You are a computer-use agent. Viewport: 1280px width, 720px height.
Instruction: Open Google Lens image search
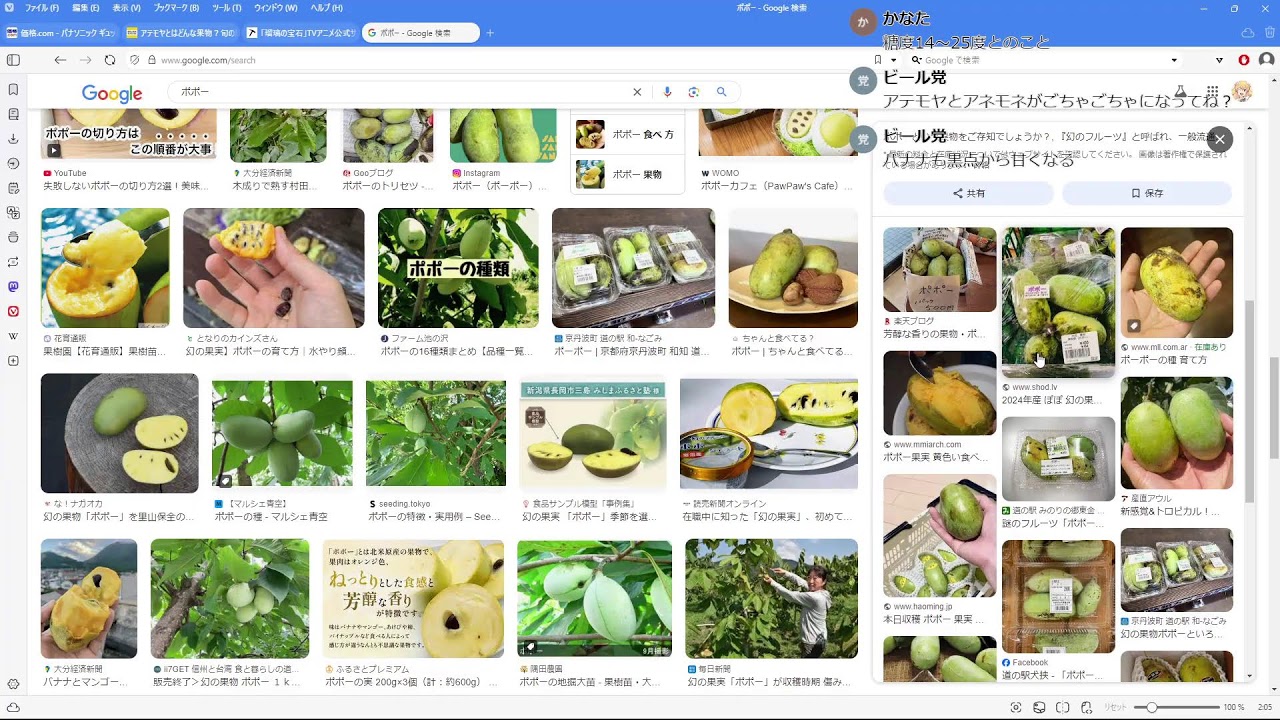(693, 92)
